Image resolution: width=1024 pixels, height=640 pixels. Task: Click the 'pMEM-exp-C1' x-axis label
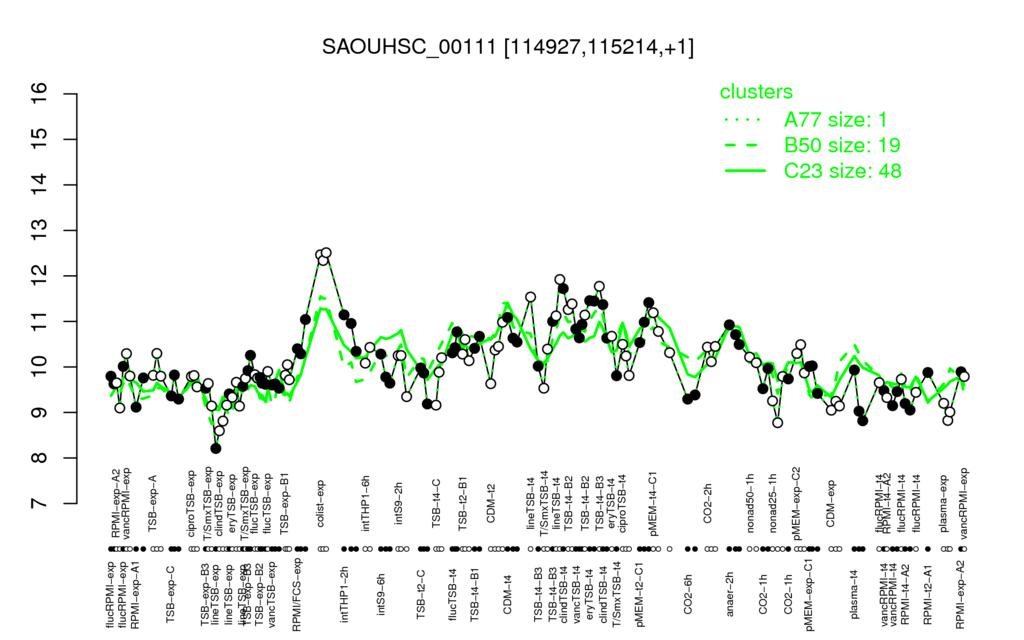tap(810, 594)
